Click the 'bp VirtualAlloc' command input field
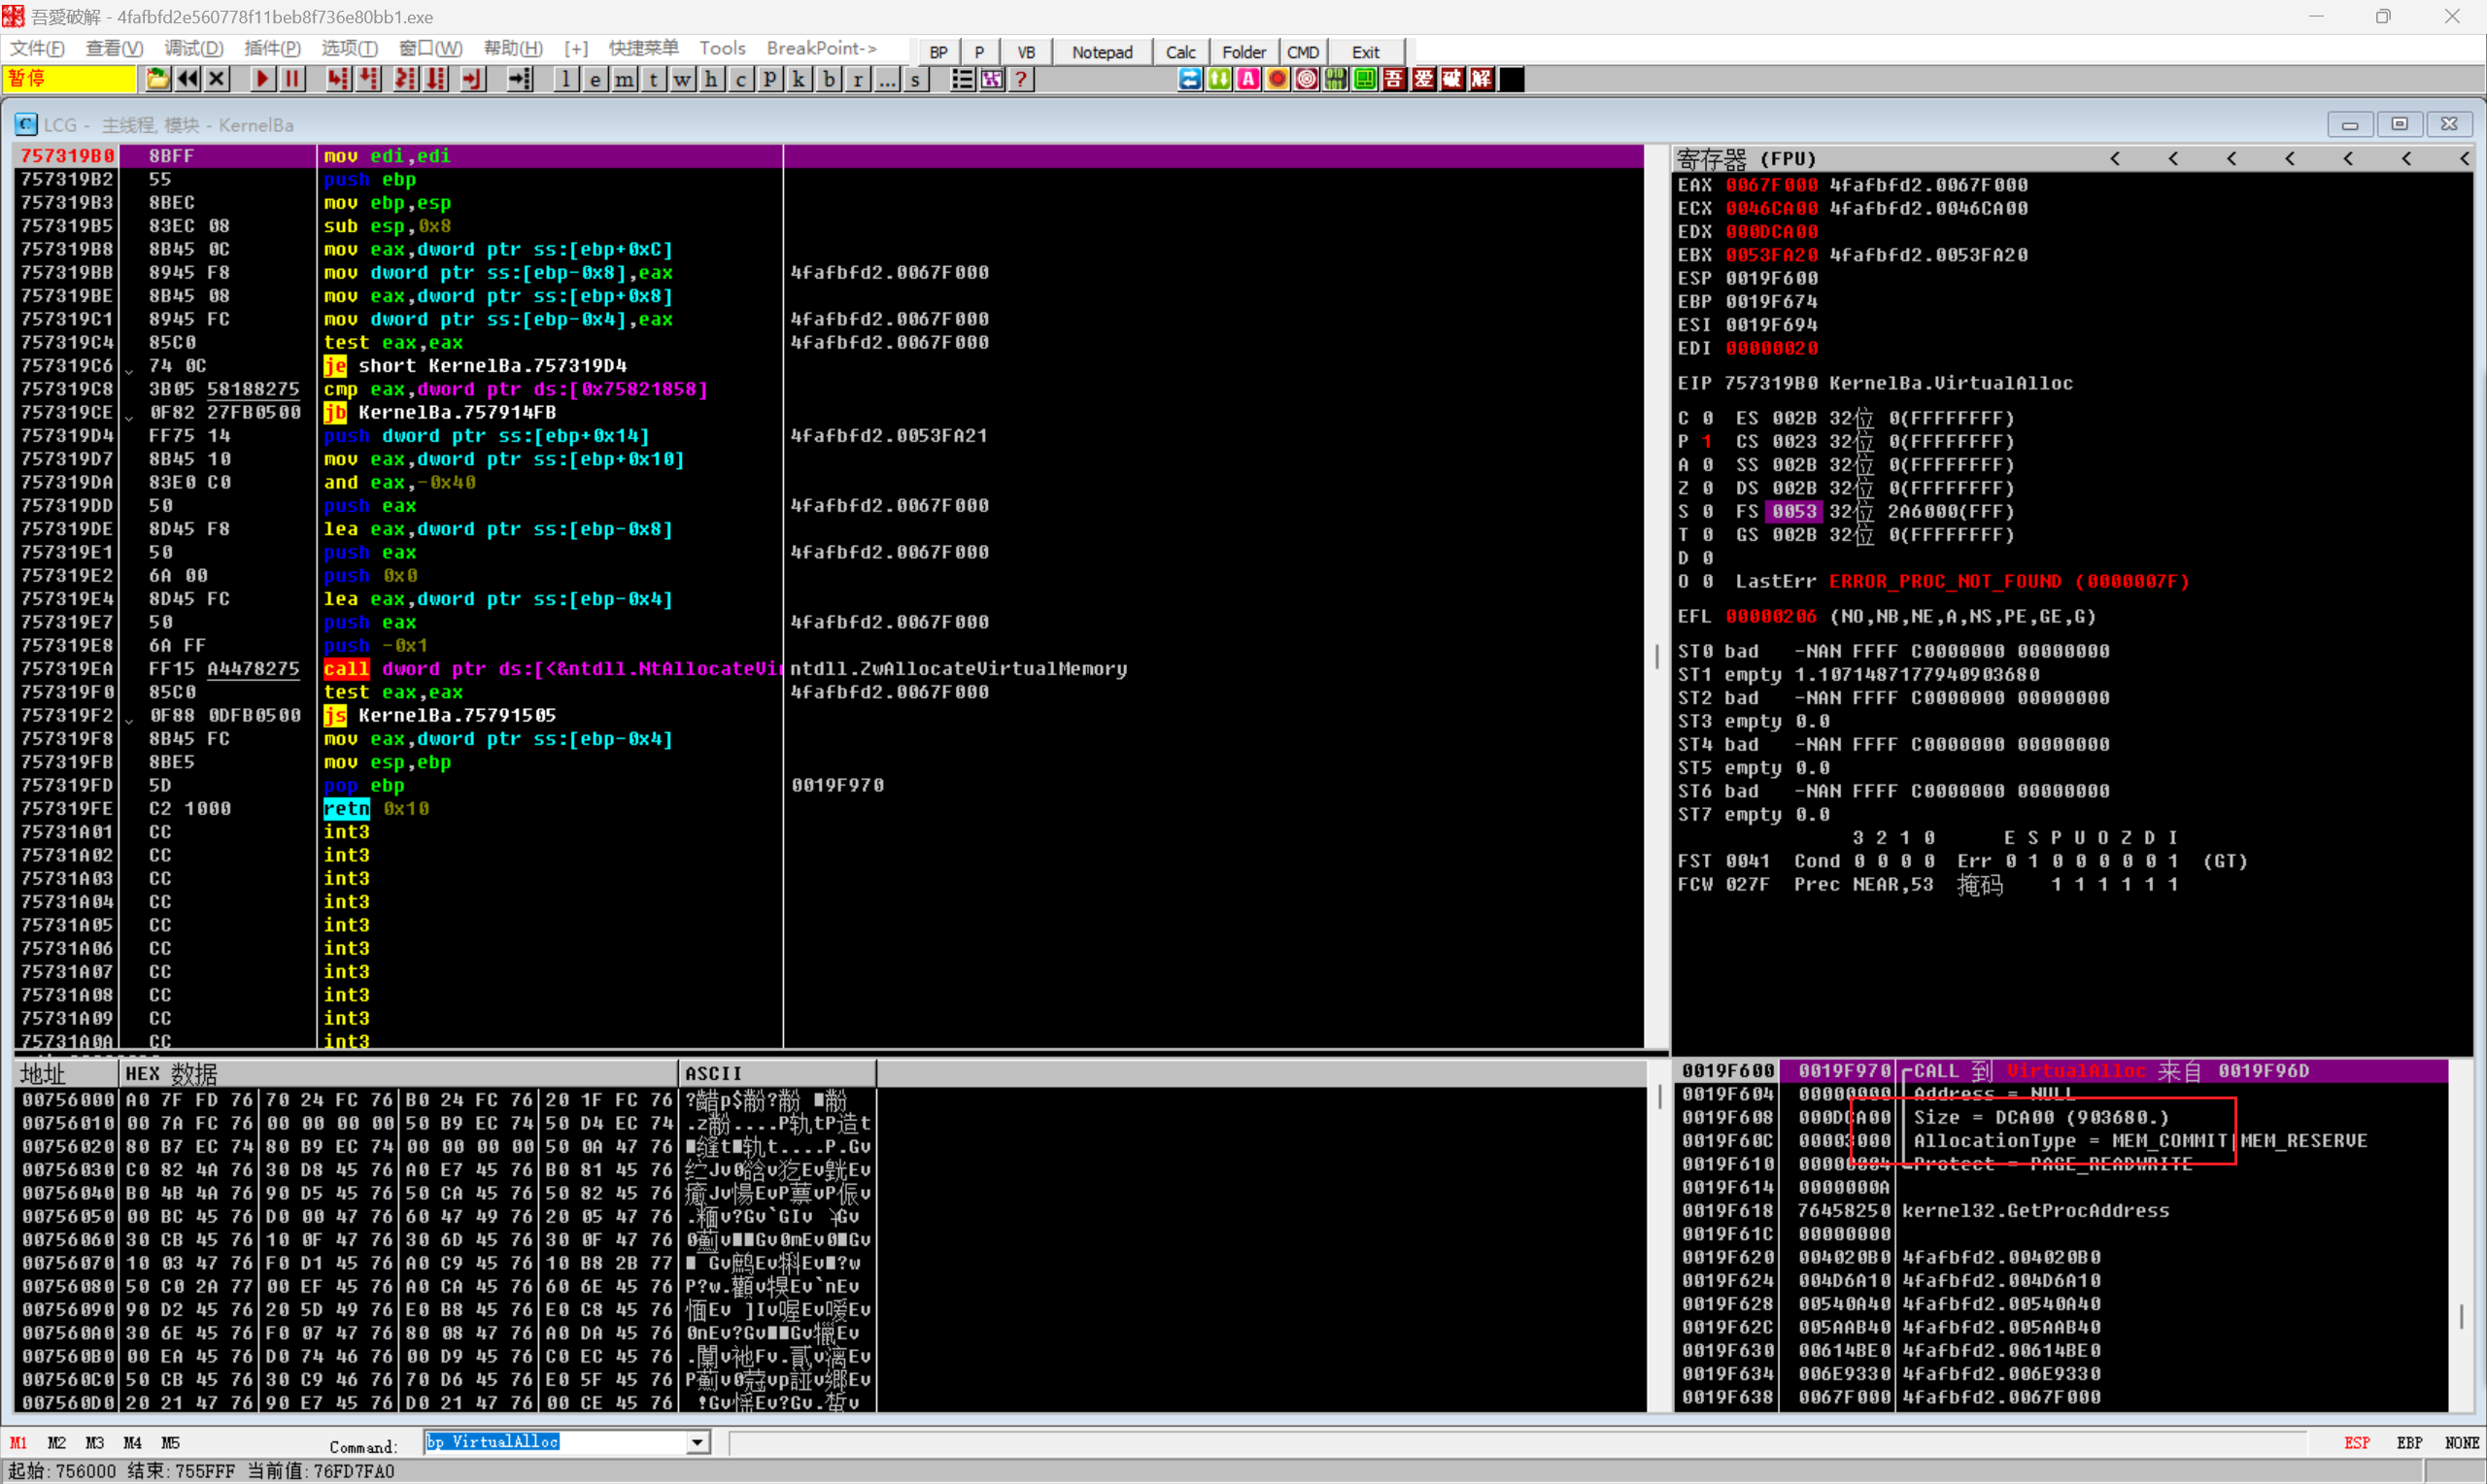 pos(556,1442)
